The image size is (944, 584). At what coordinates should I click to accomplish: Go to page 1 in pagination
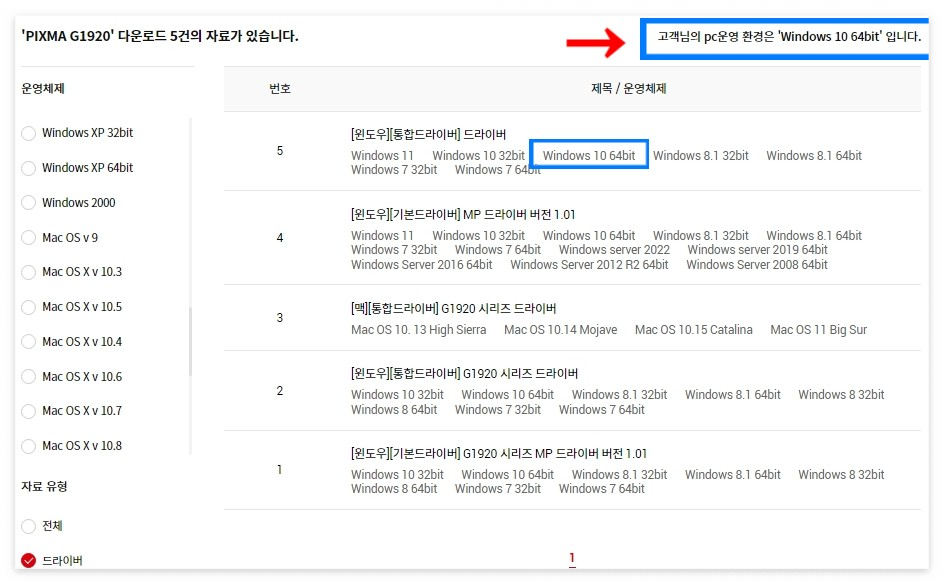coord(571,558)
